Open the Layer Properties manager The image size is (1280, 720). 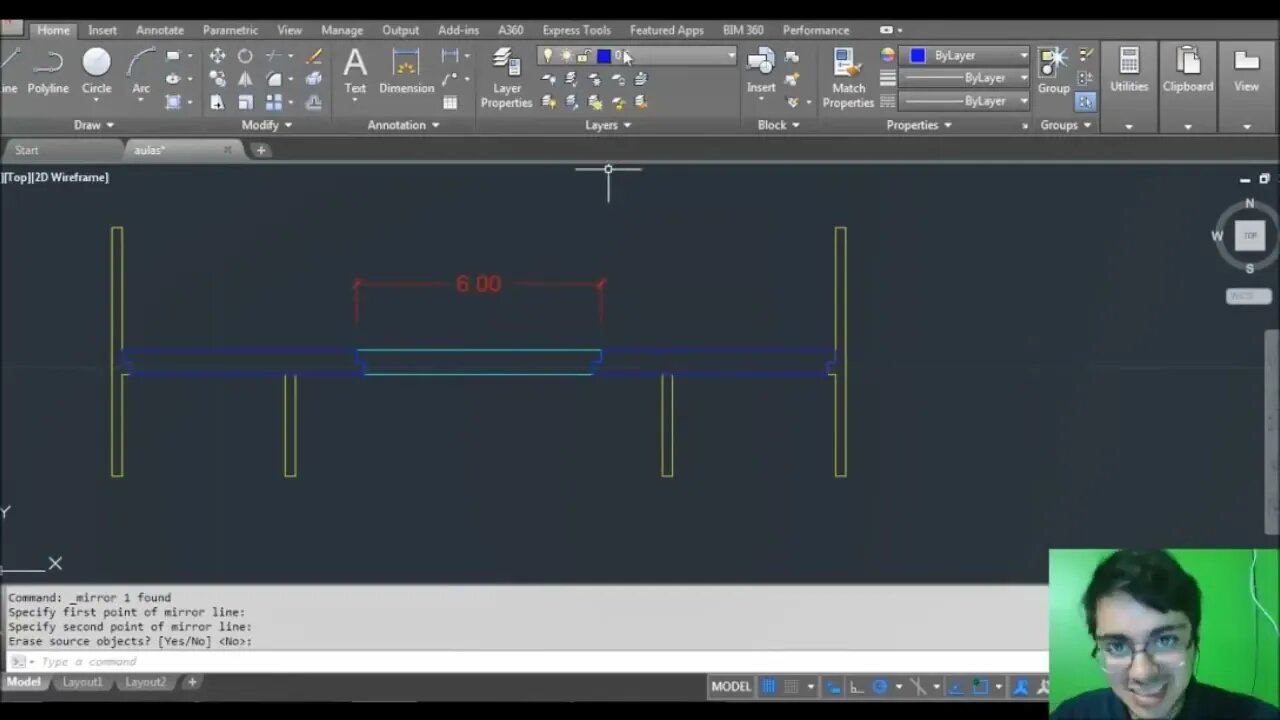click(x=507, y=78)
